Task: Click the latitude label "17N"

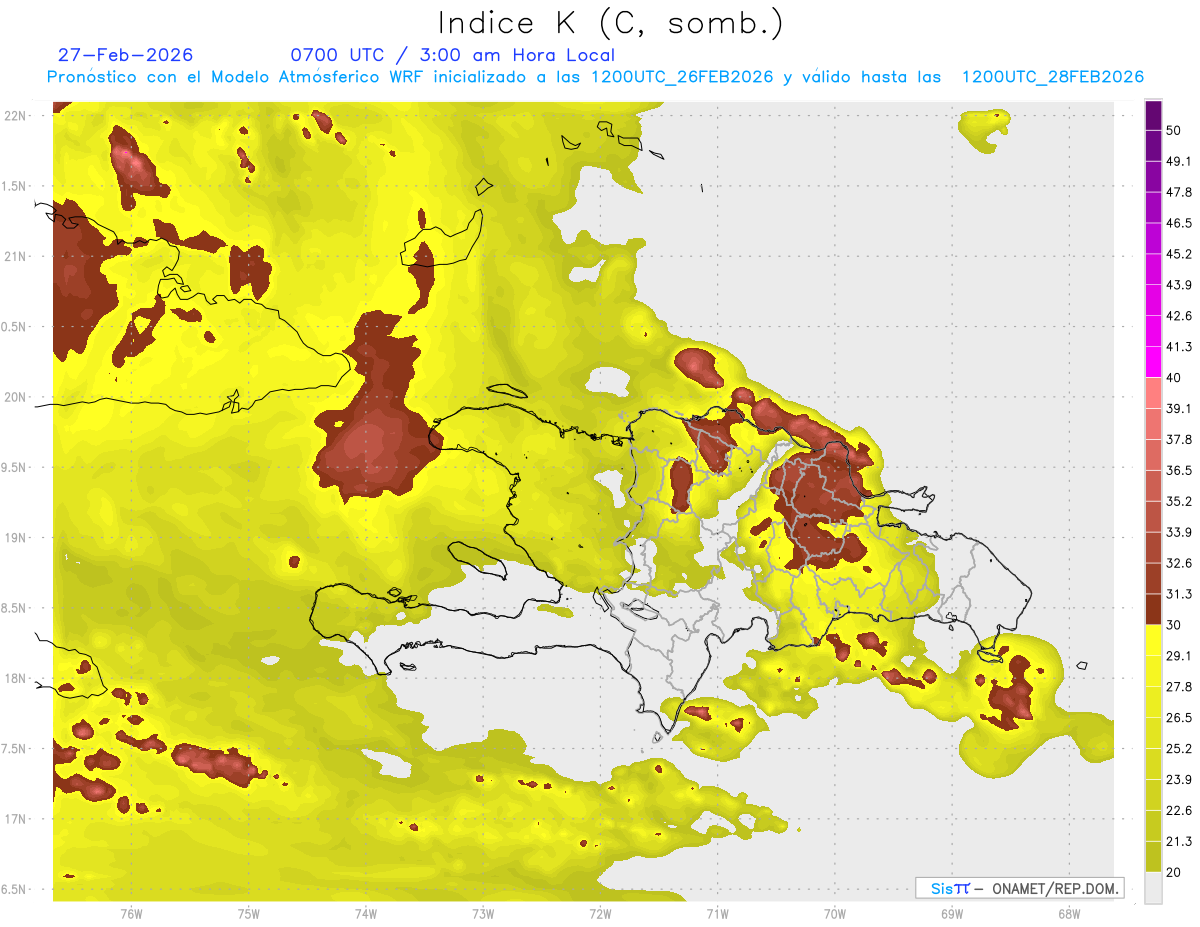Action: click(x=17, y=819)
